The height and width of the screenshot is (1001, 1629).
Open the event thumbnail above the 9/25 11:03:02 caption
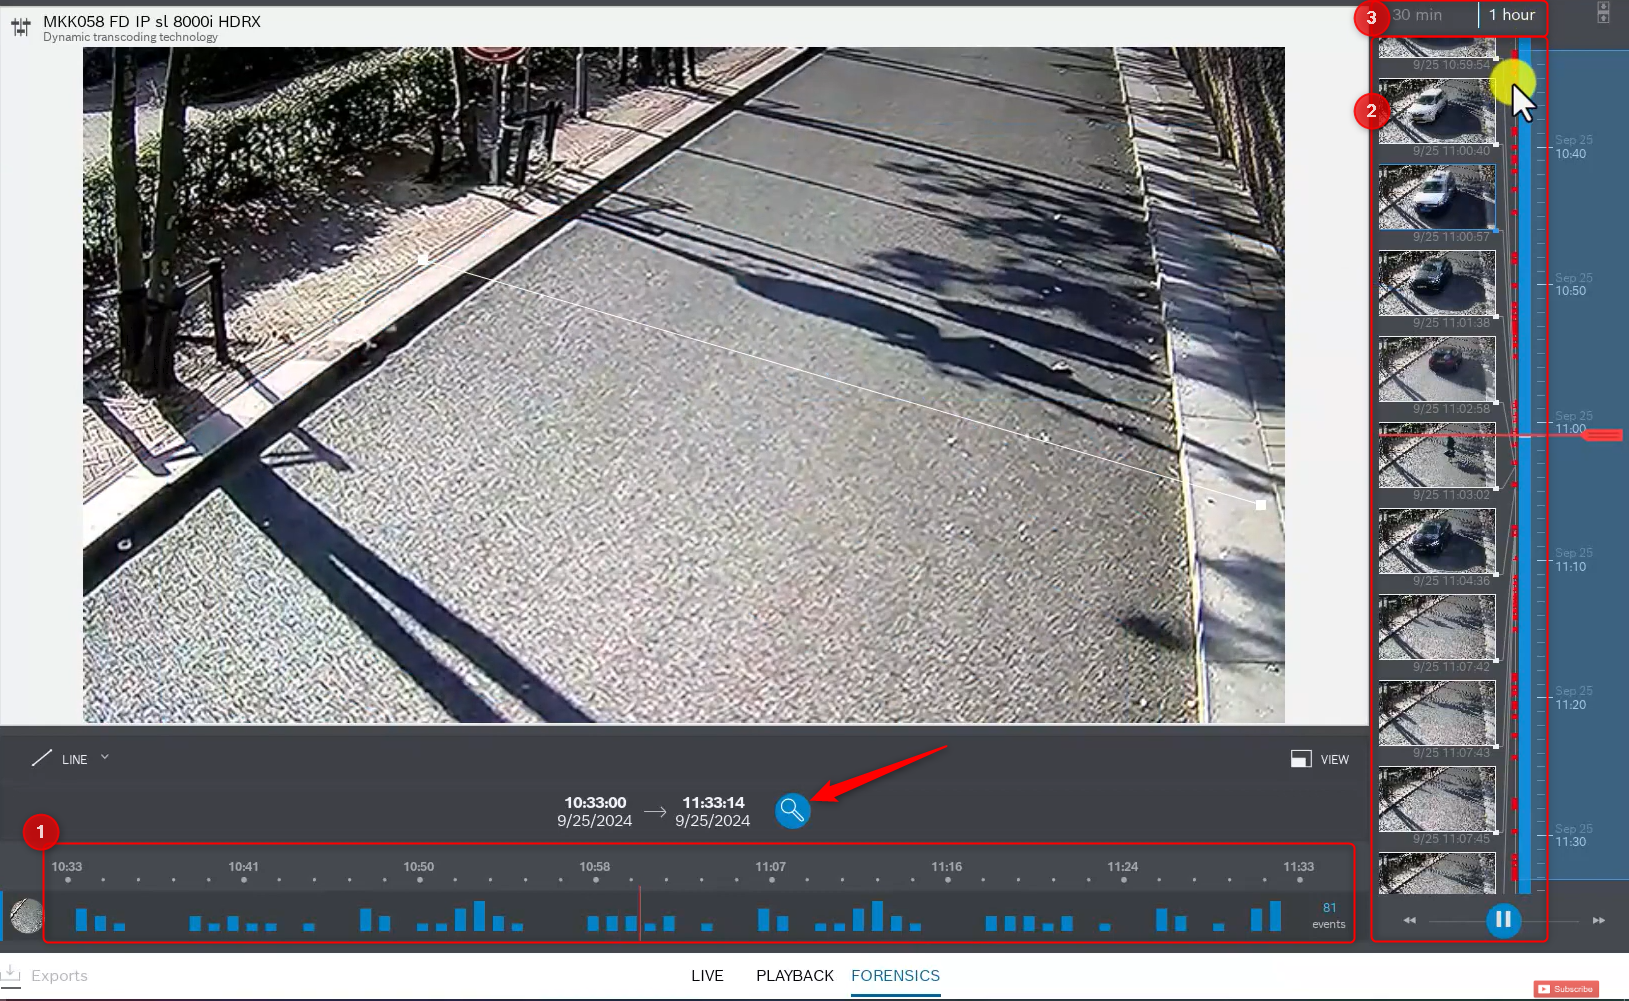[x=1437, y=455]
